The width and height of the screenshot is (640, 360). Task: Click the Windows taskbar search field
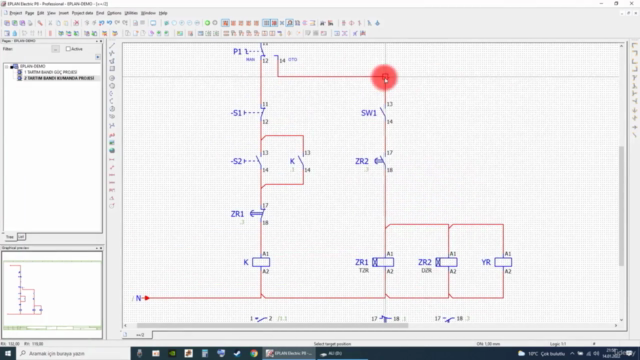73,353
